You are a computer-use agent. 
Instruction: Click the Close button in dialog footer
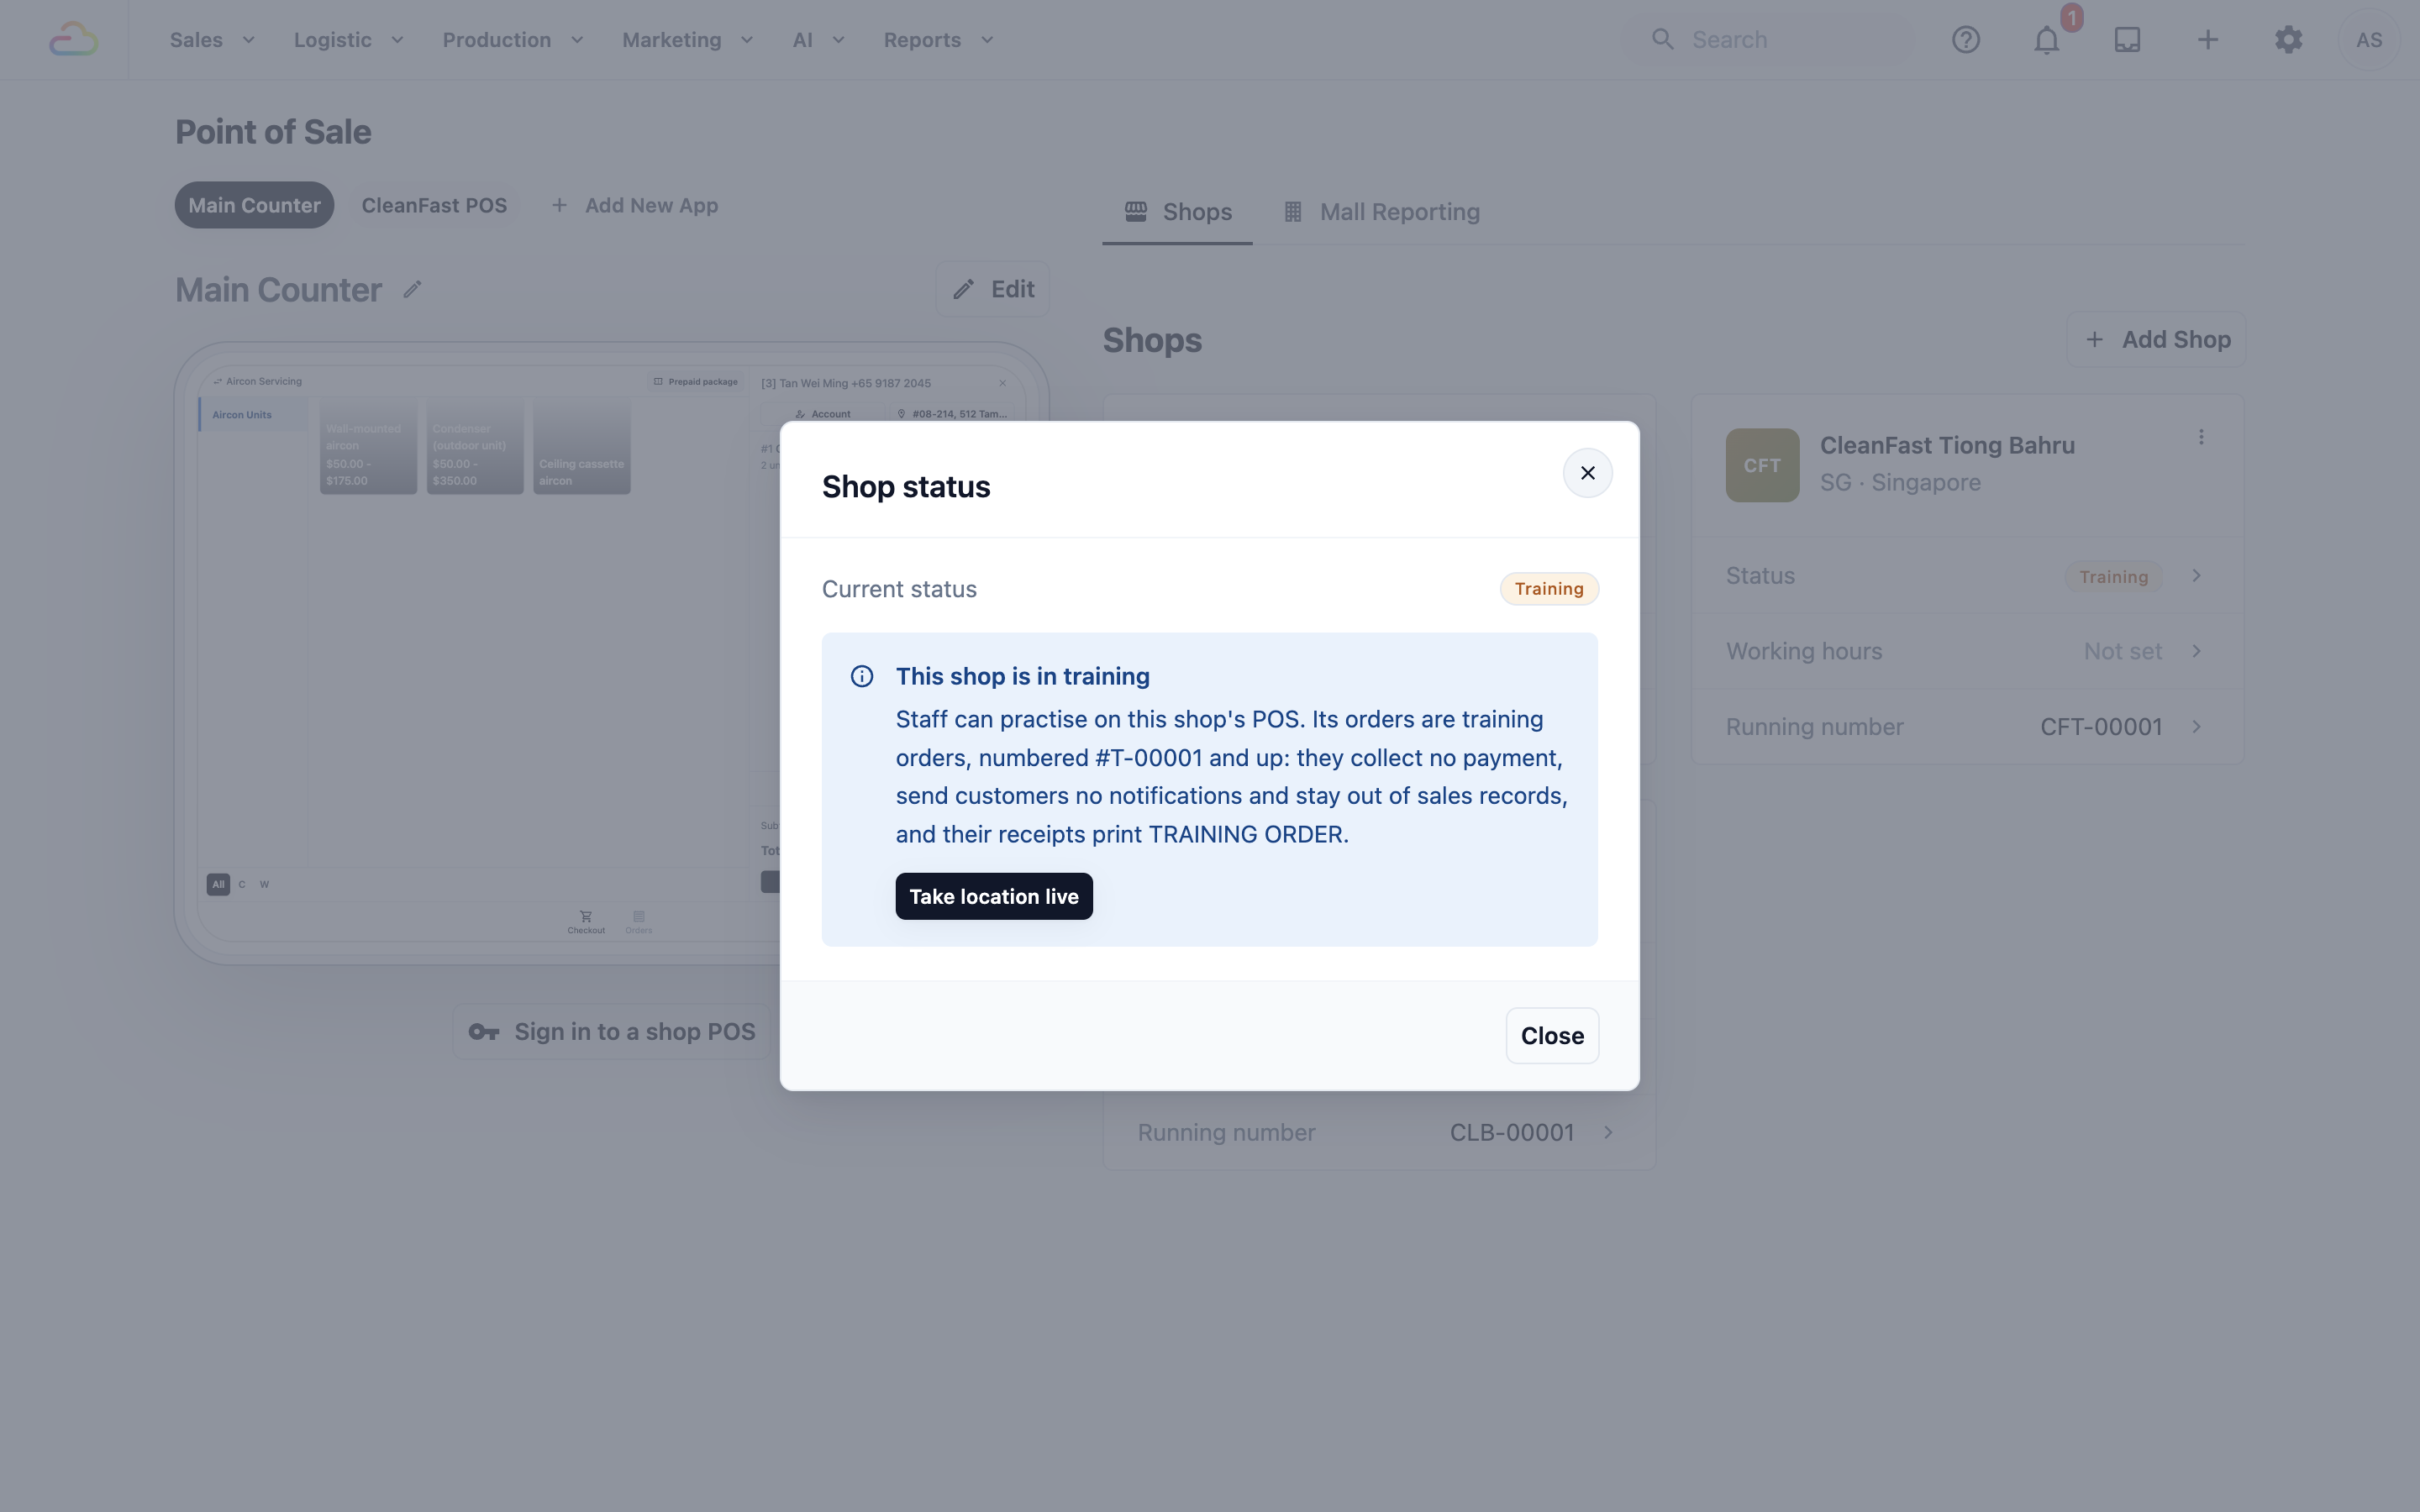tap(1552, 1036)
